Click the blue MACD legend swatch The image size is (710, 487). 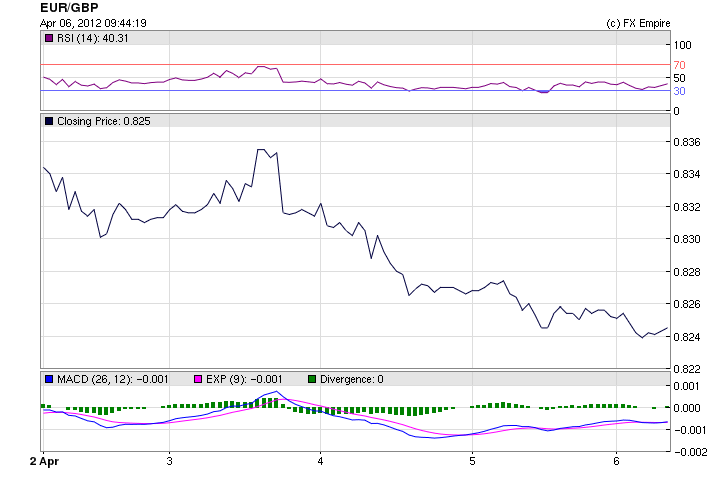click(48, 379)
